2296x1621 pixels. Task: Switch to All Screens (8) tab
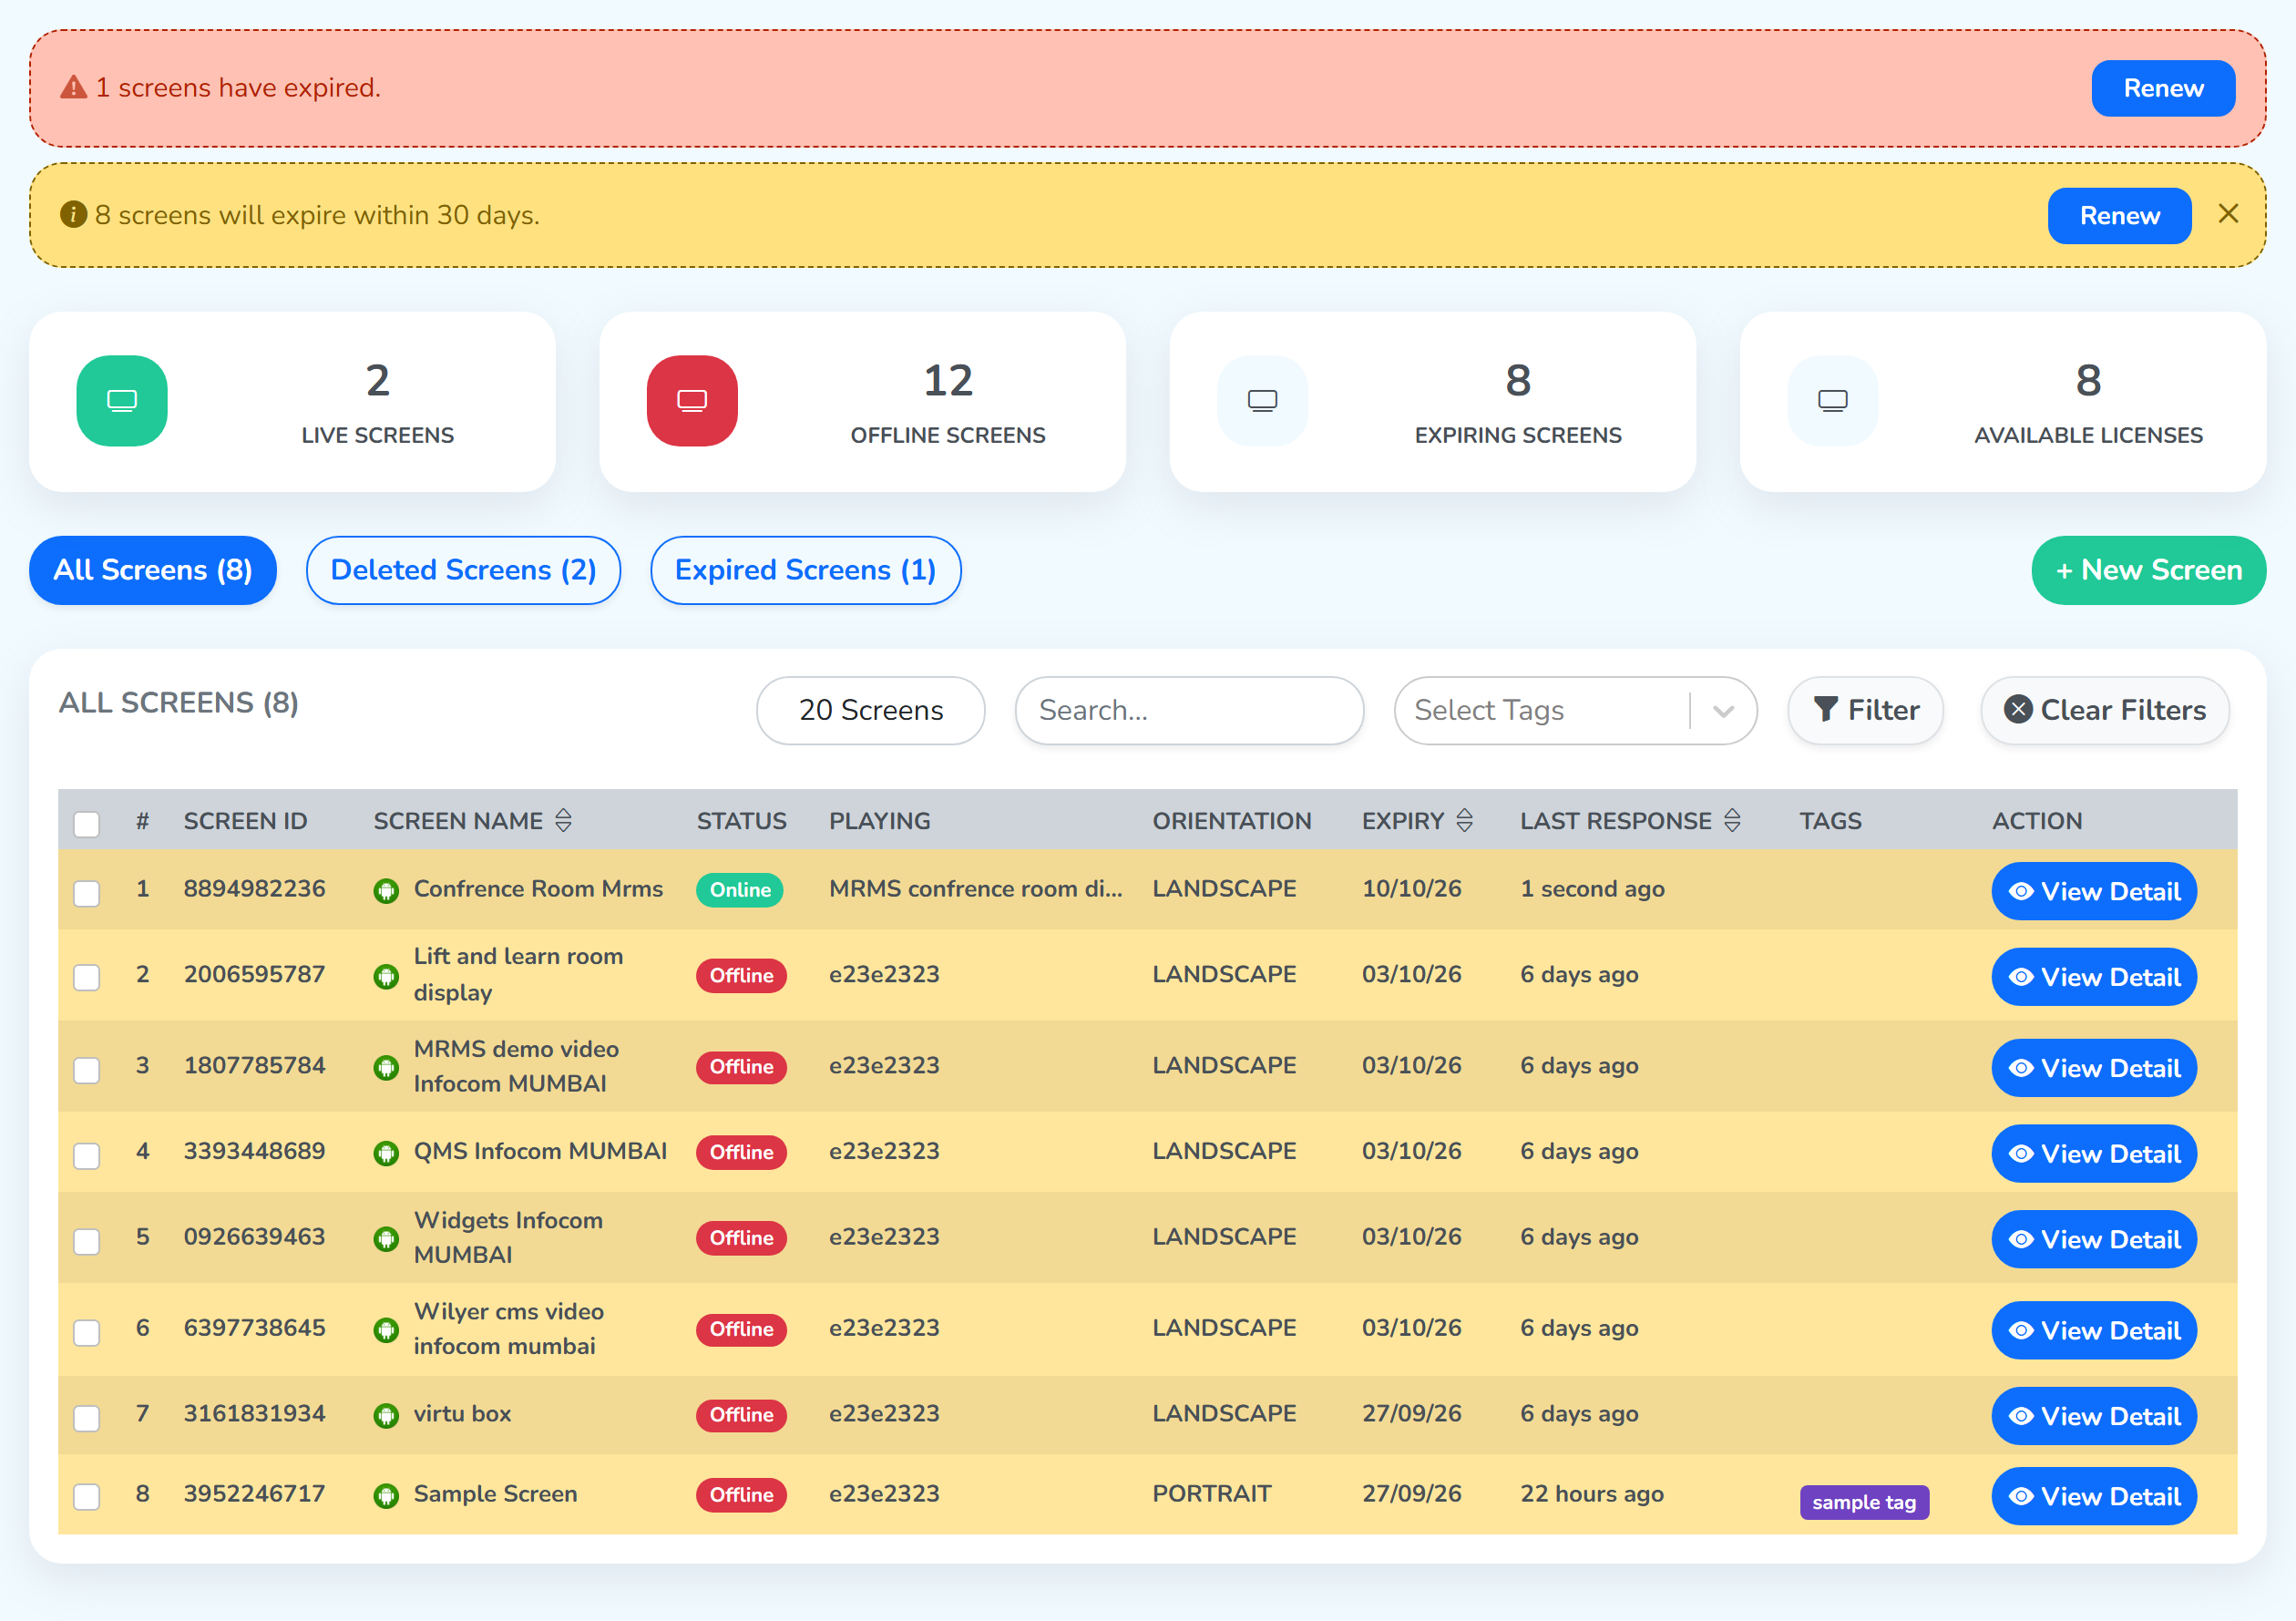153,570
